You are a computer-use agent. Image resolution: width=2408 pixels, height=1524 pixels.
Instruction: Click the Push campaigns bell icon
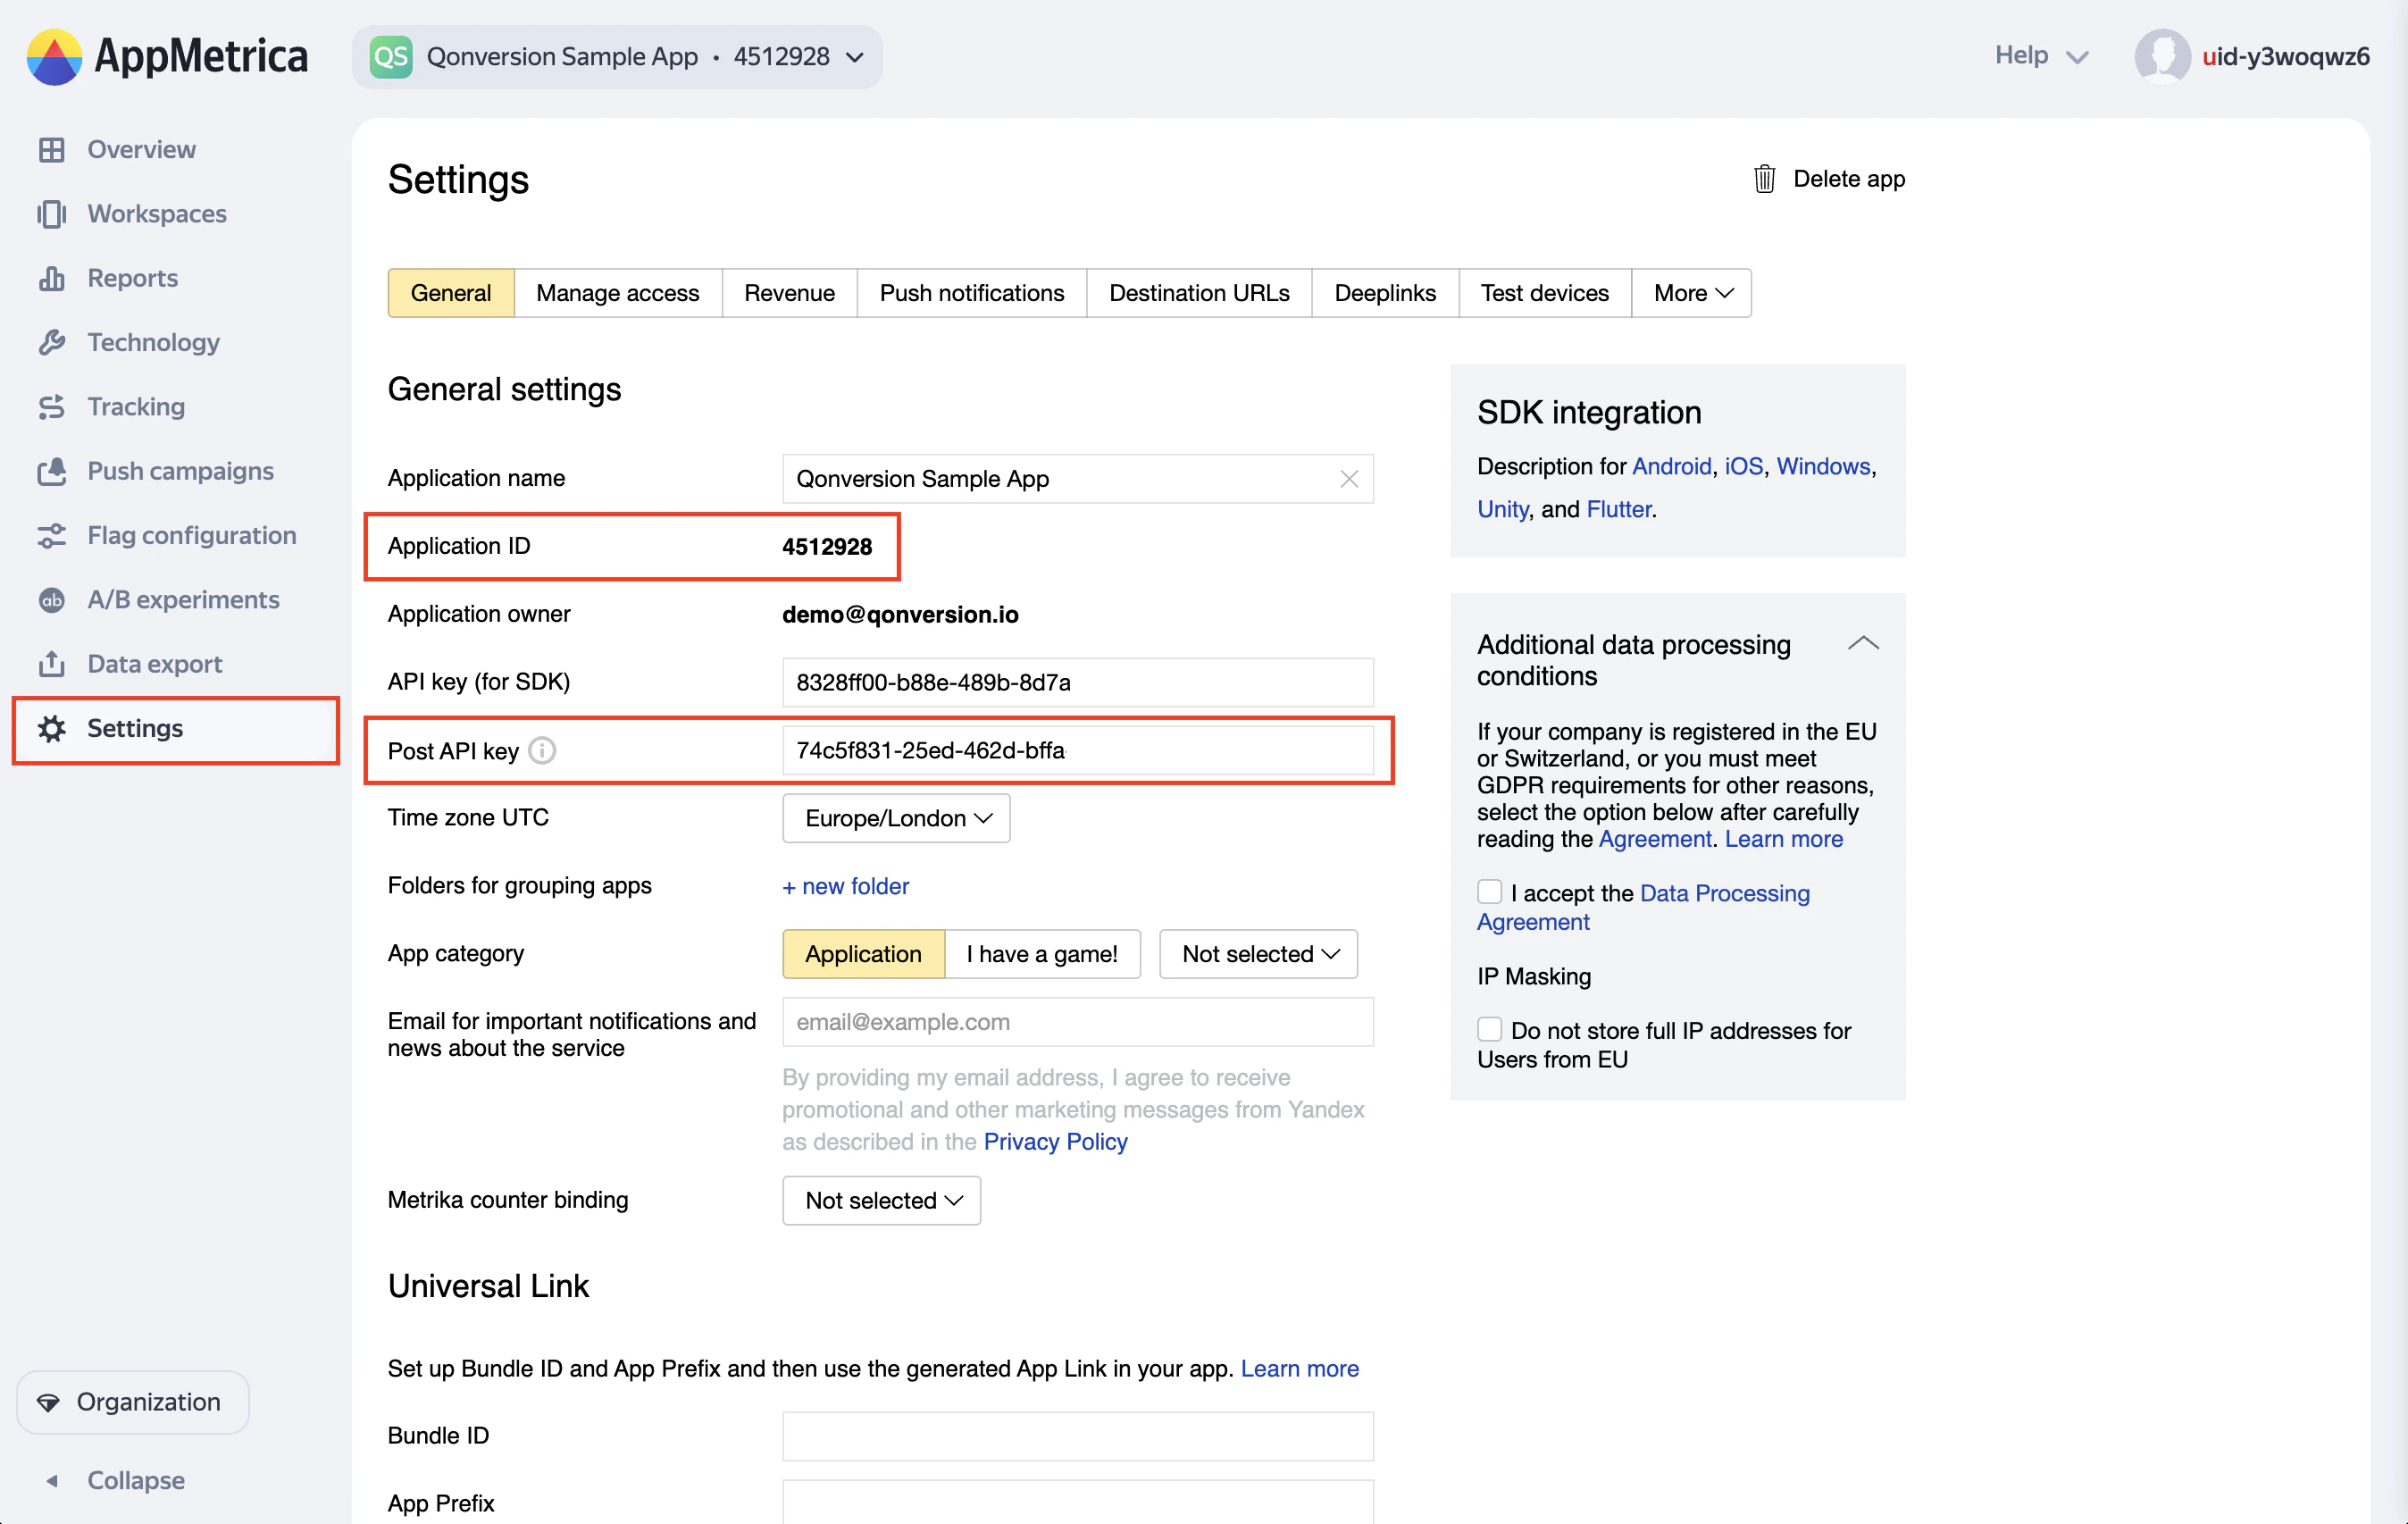51,471
